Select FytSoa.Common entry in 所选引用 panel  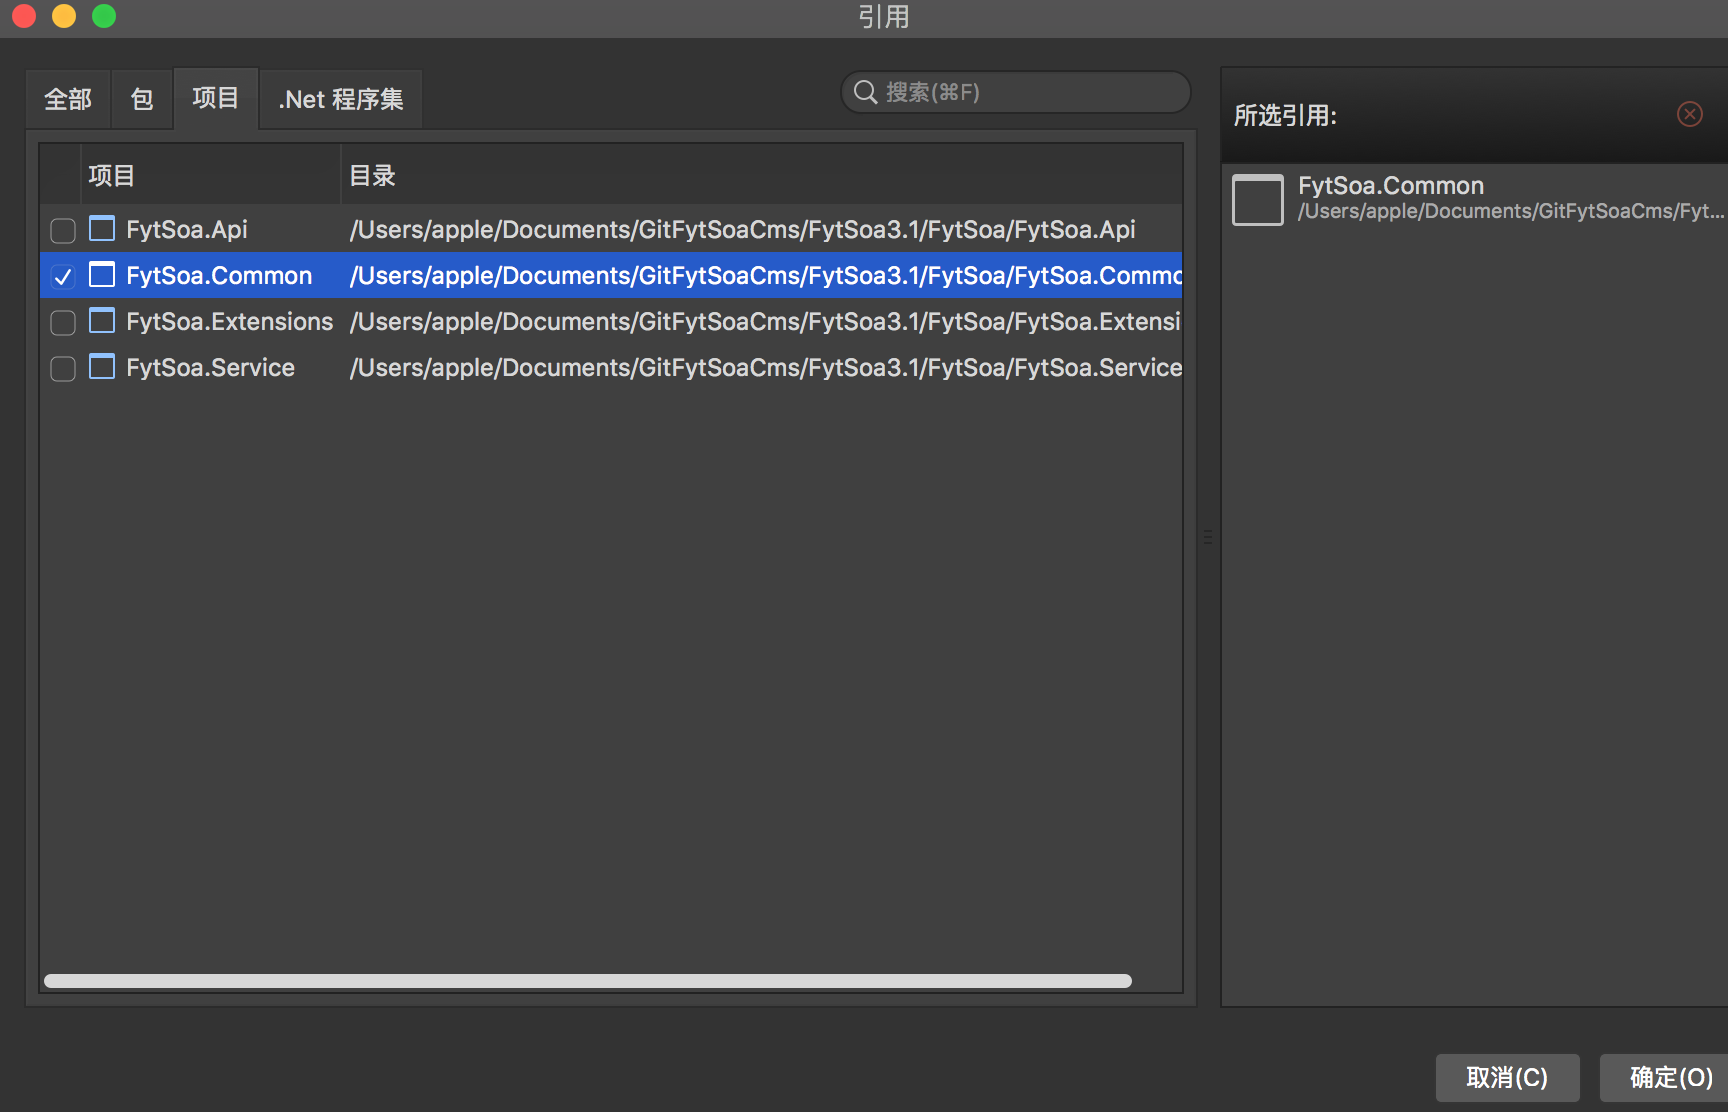(x=1476, y=198)
